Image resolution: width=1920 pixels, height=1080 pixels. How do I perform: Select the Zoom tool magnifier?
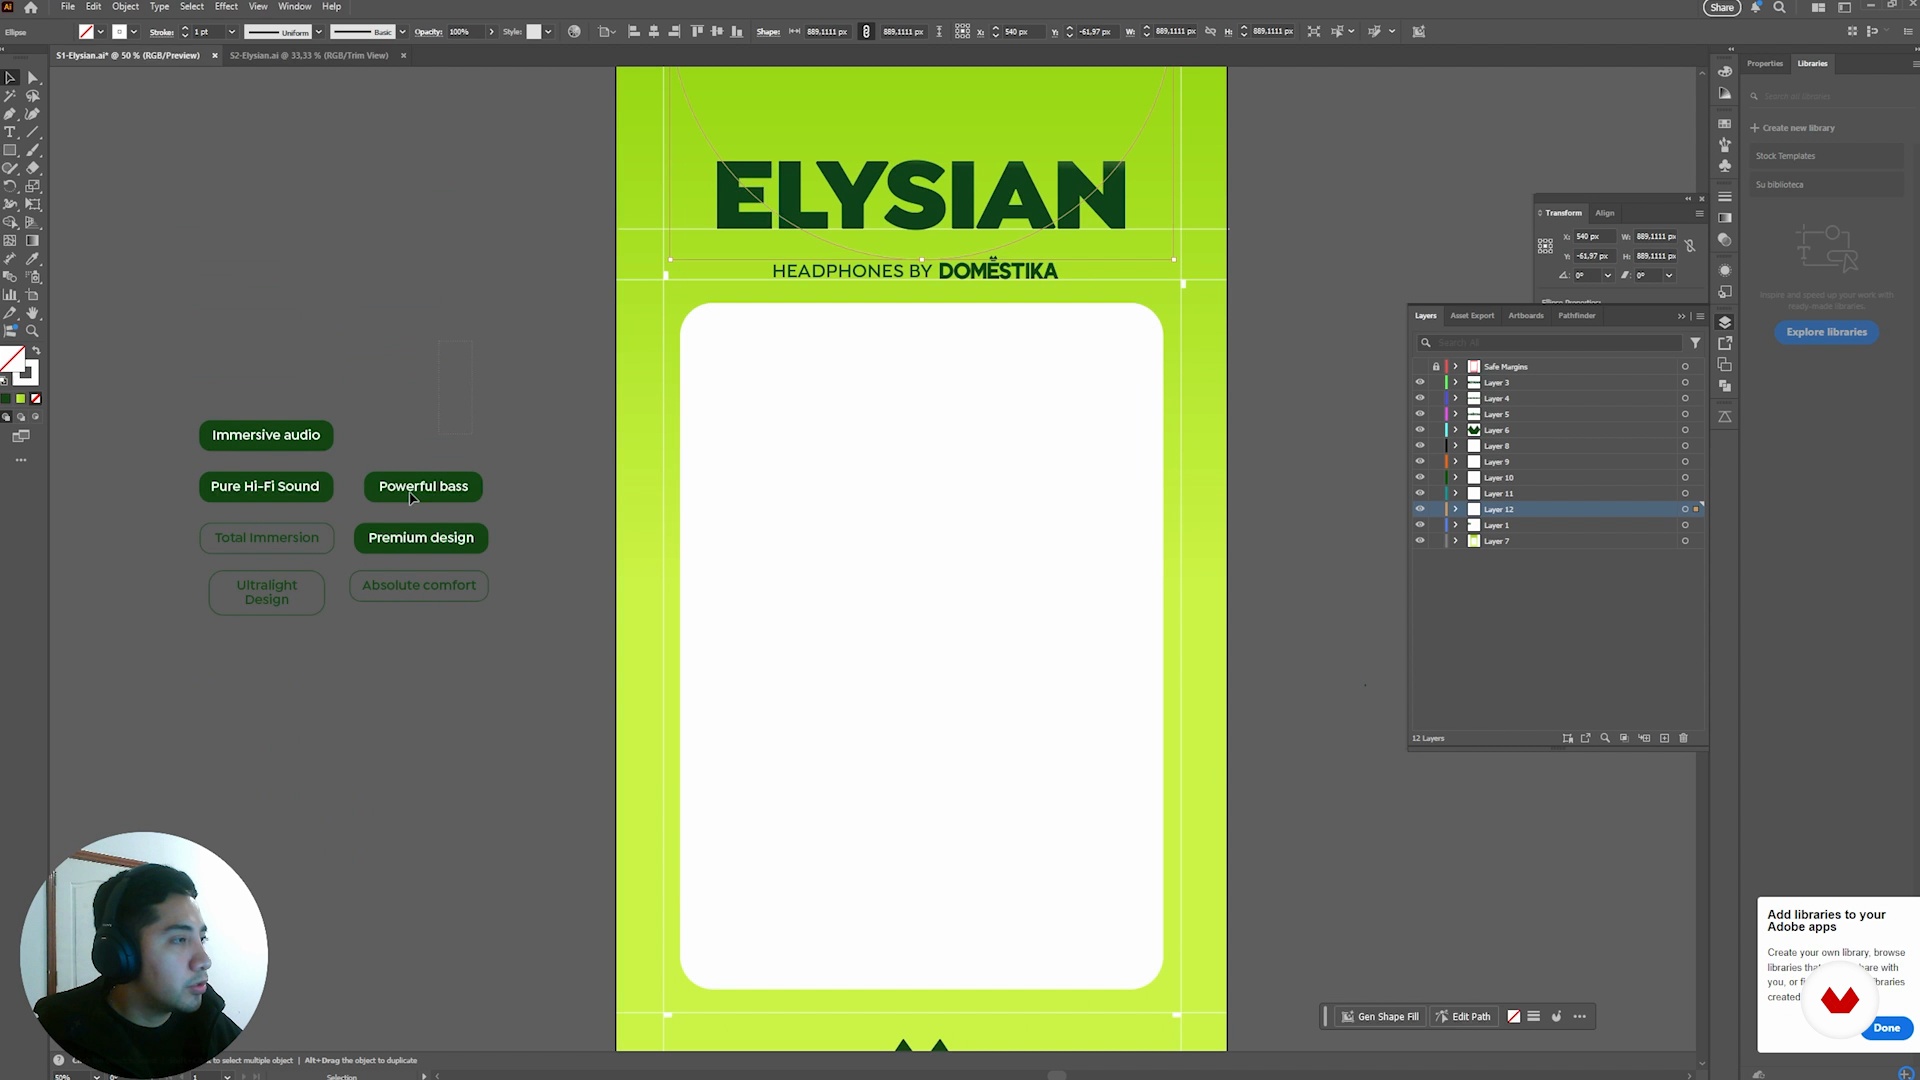point(32,331)
